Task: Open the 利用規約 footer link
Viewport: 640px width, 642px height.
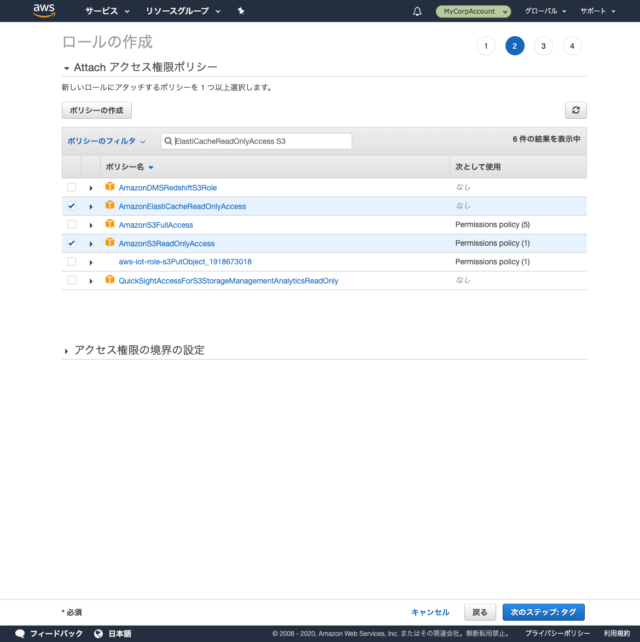Action: tap(617, 634)
